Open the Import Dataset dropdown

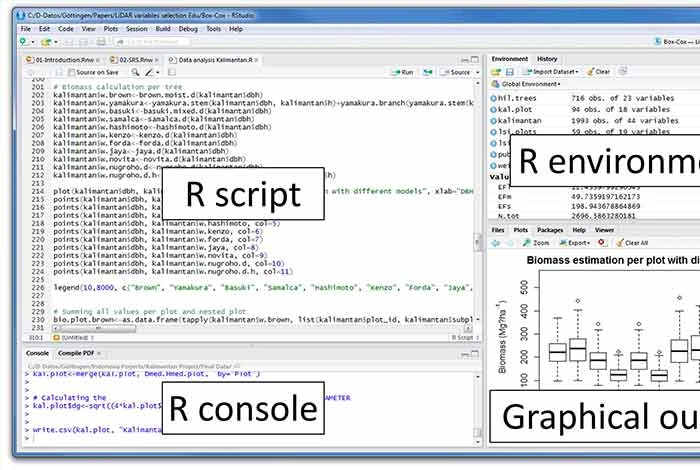point(552,72)
